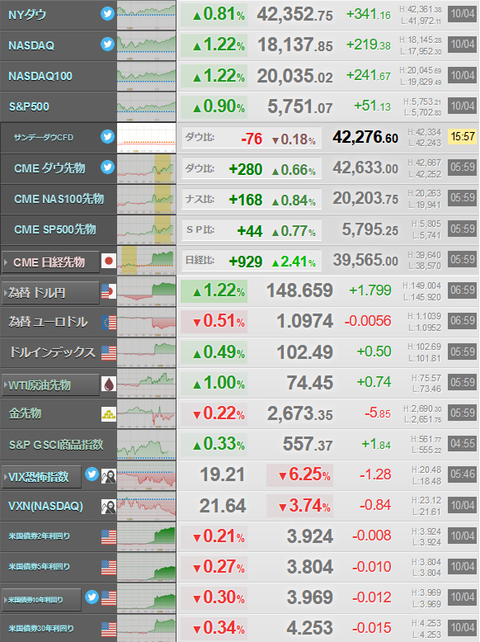Expand the WTI原油先物 row

pos(50,385)
